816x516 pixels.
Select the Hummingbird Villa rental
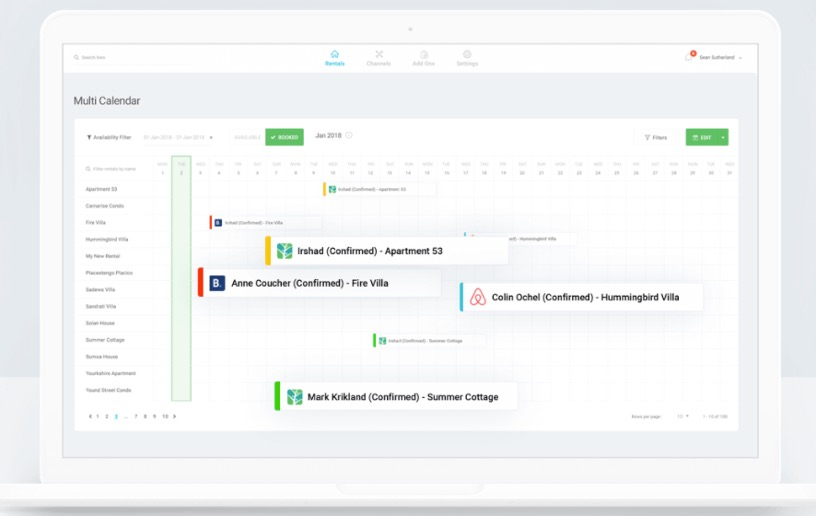(107, 239)
